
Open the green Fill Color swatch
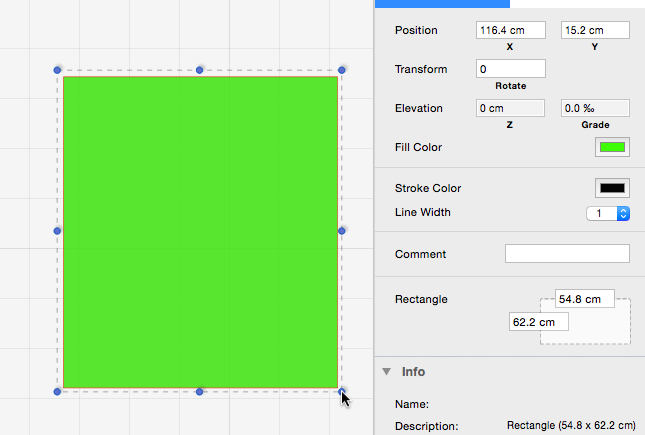[612, 147]
